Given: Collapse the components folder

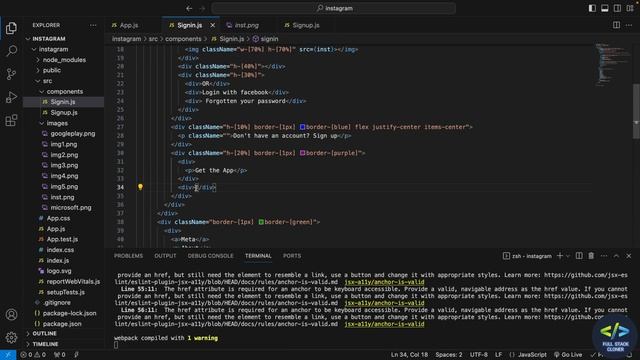Looking at the screenshot, I should point(42,91).
